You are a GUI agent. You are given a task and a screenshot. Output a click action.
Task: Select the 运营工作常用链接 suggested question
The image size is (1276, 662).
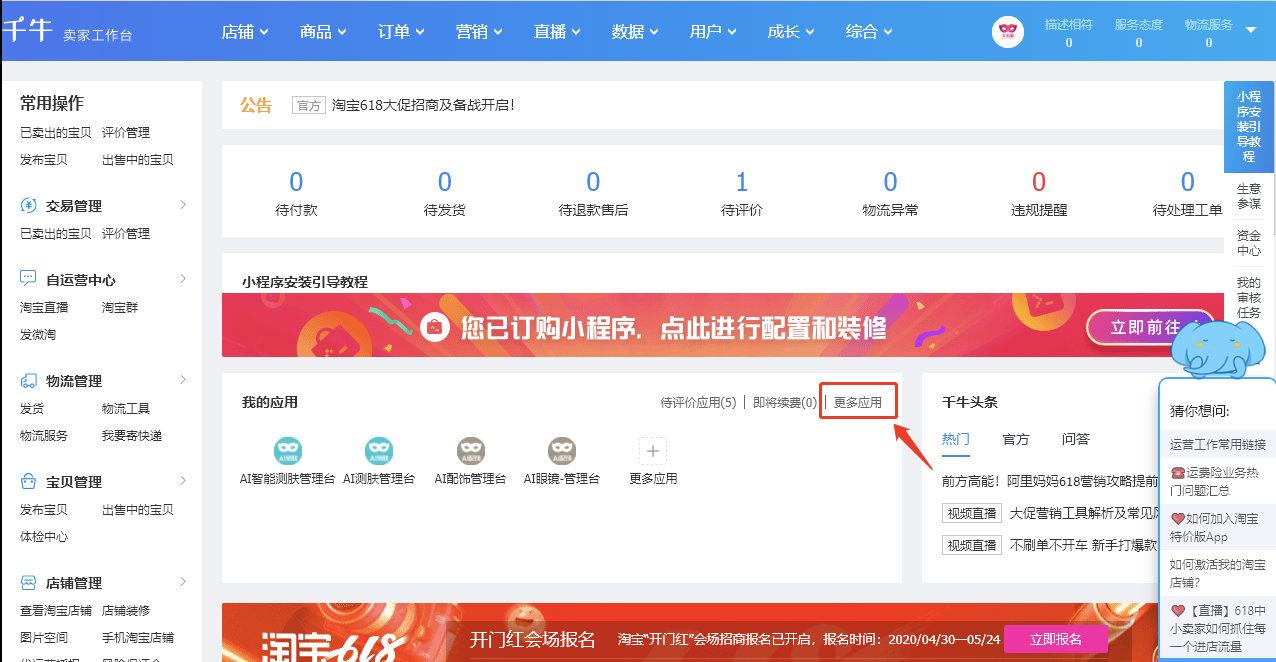click(x=1218, y=445)
